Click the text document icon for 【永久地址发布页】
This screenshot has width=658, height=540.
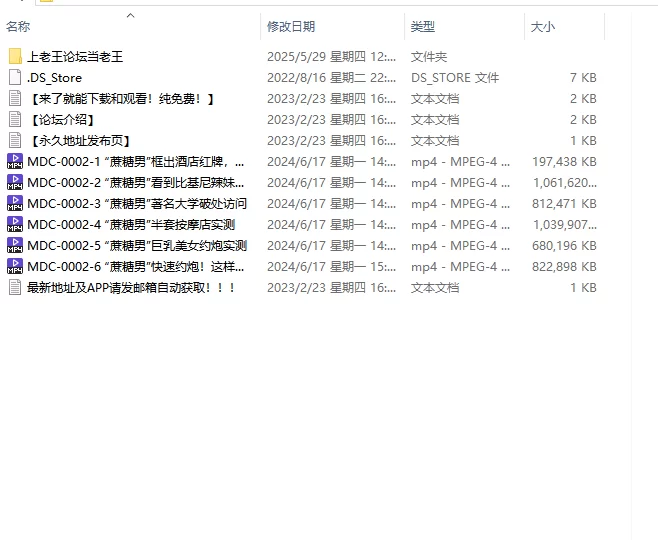click(15, 140)
